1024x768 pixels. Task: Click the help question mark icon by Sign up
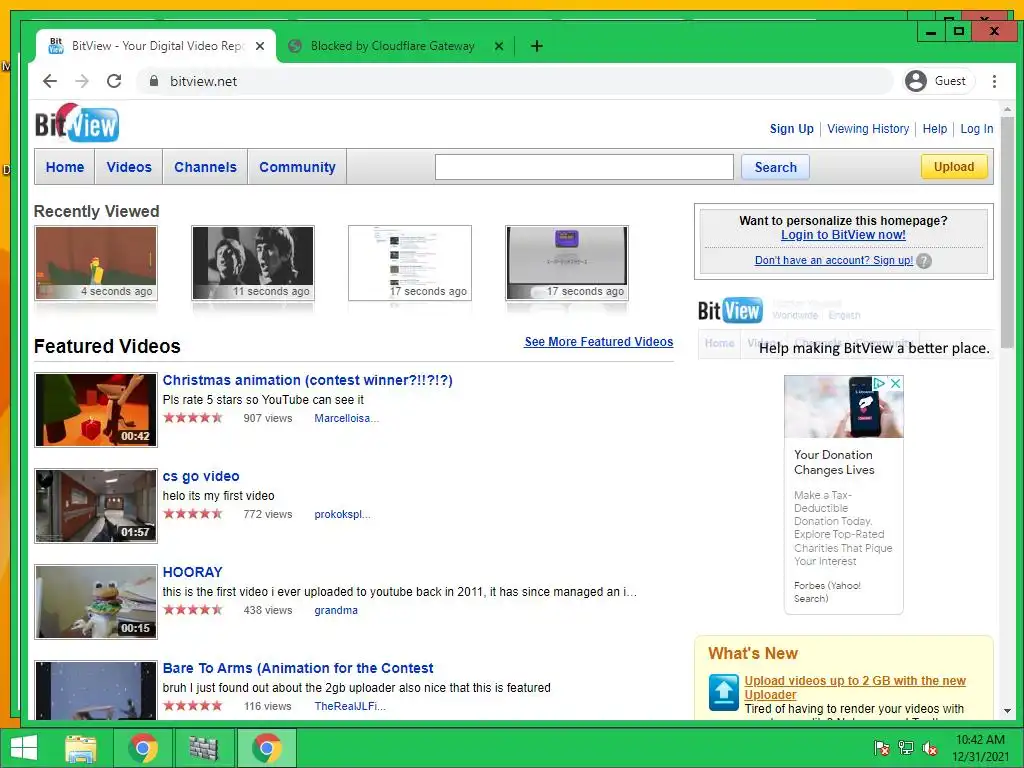point(924,261)
